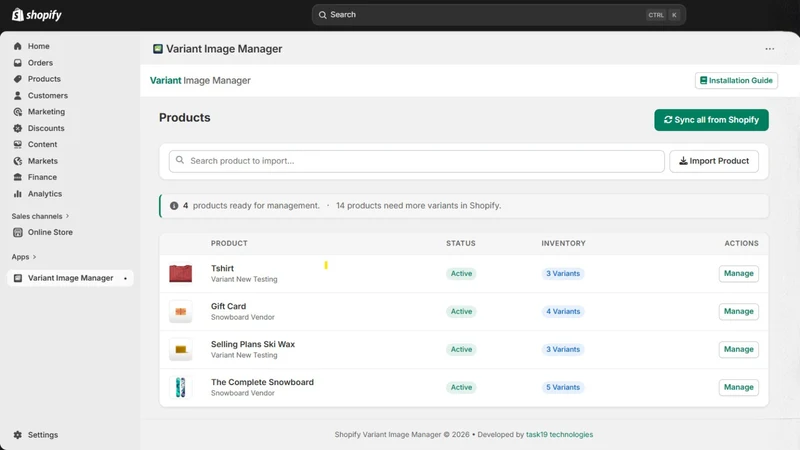Click the Markets globe icon
Image resolution: width=800 pixels, height=450 pixels.
click(18, 161)
